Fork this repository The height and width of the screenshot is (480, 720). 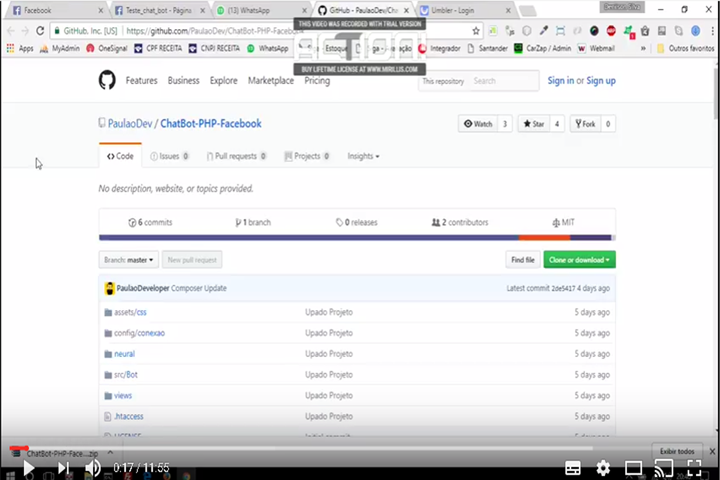[x=585, y=124]
